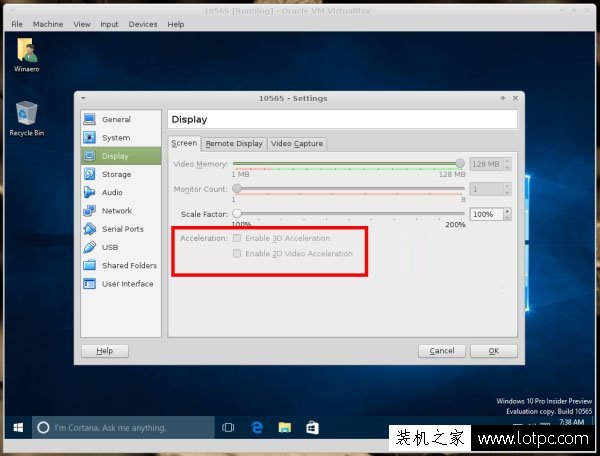Open USB plug icon in sidebar
Screen dimensions: 600x456
(90, 247)
